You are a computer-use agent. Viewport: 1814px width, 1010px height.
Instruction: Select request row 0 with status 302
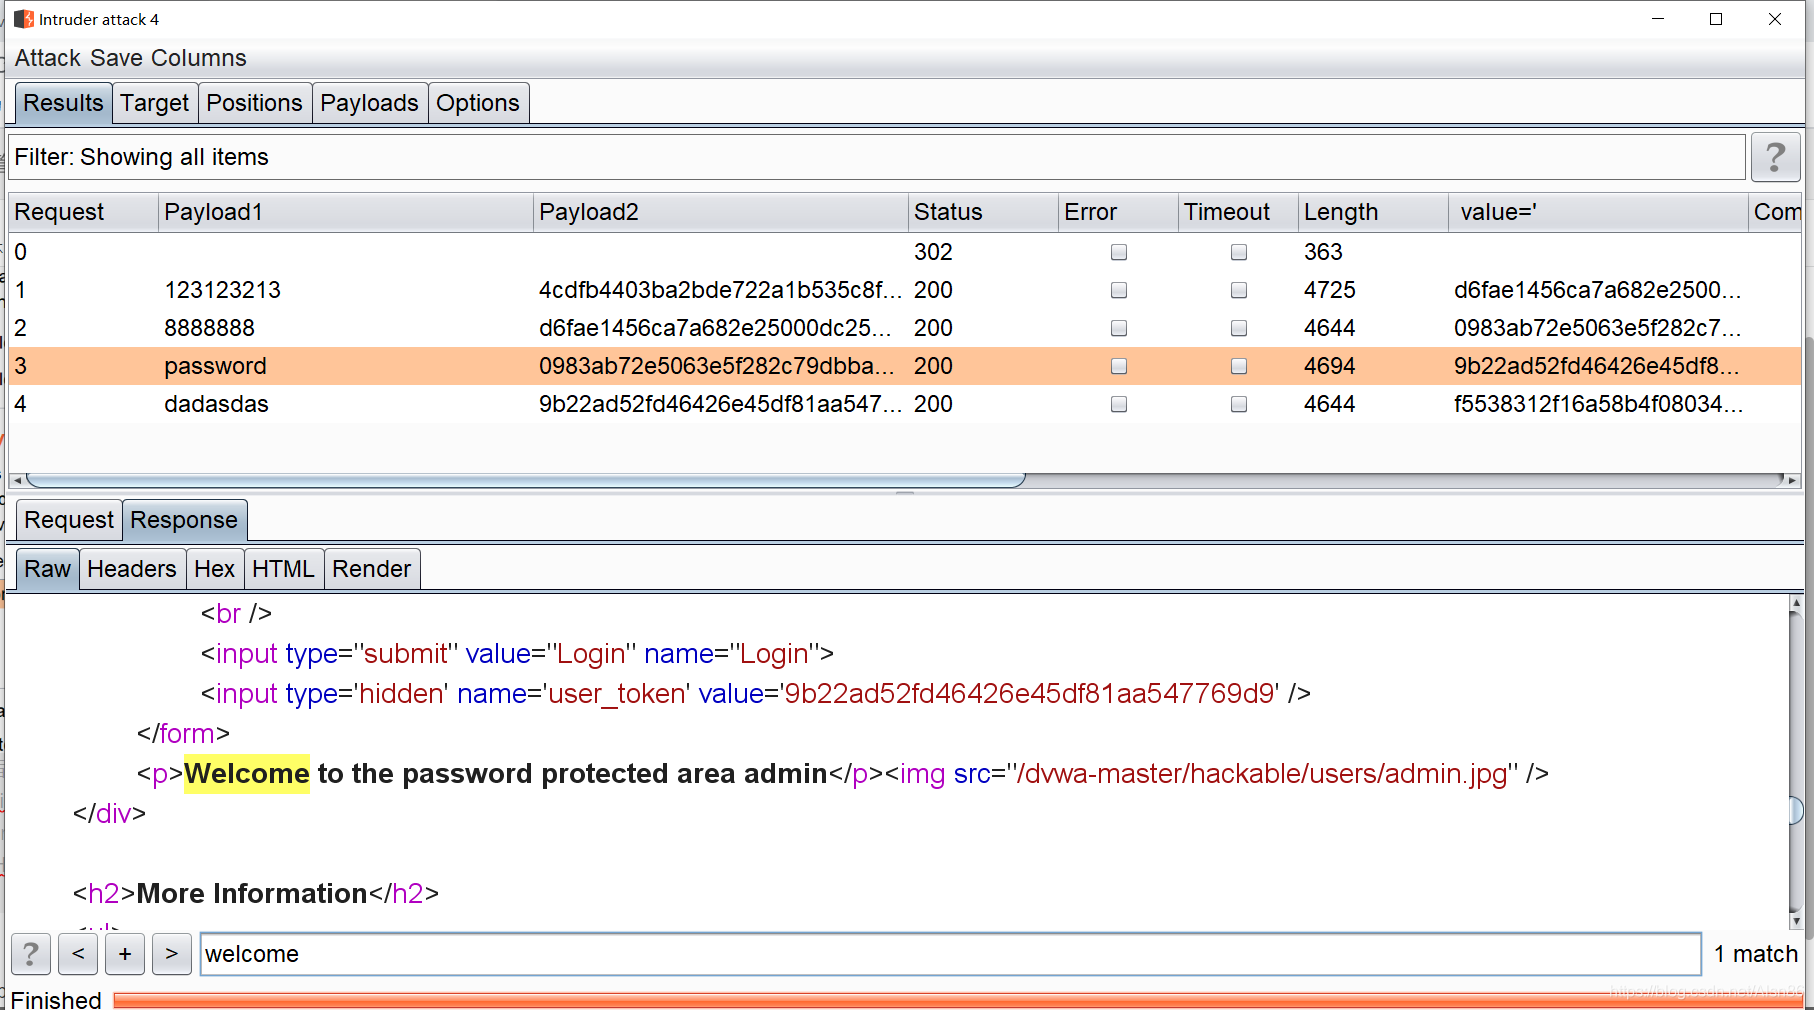click(905, 252)
